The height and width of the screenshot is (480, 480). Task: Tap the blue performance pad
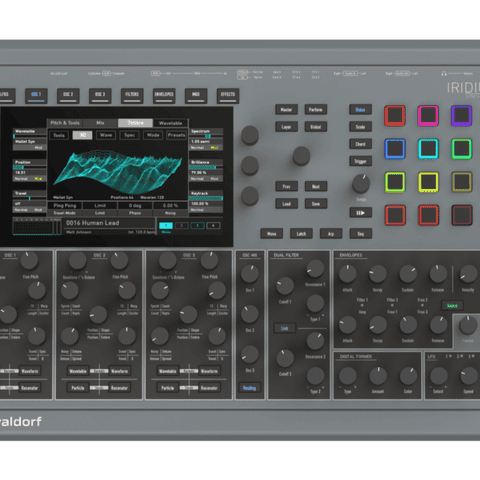[395, 149]
